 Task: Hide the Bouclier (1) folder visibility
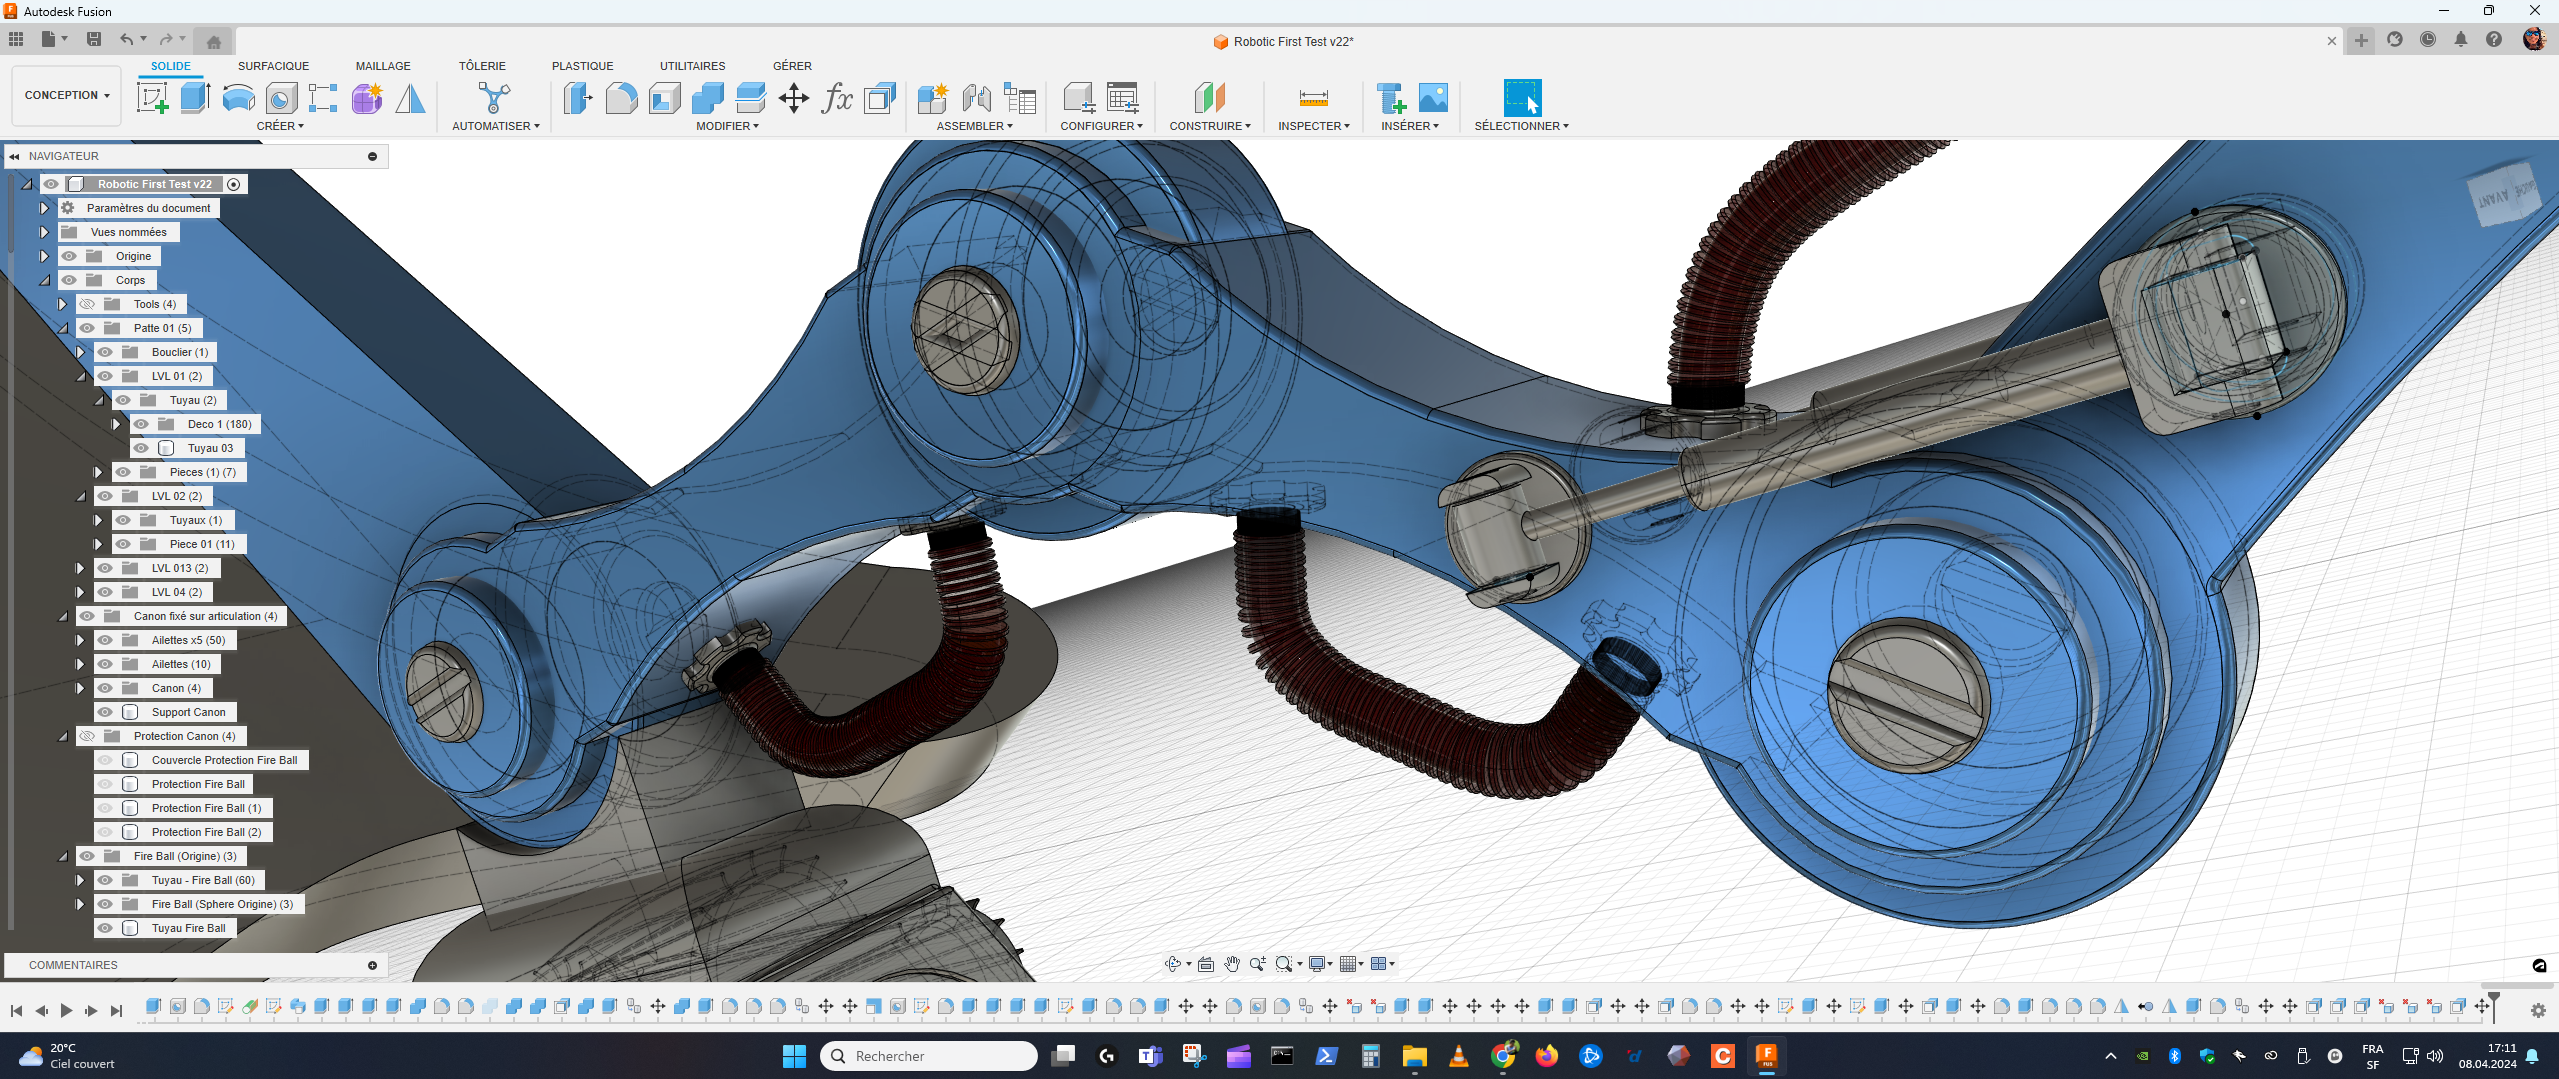[105, 352]
